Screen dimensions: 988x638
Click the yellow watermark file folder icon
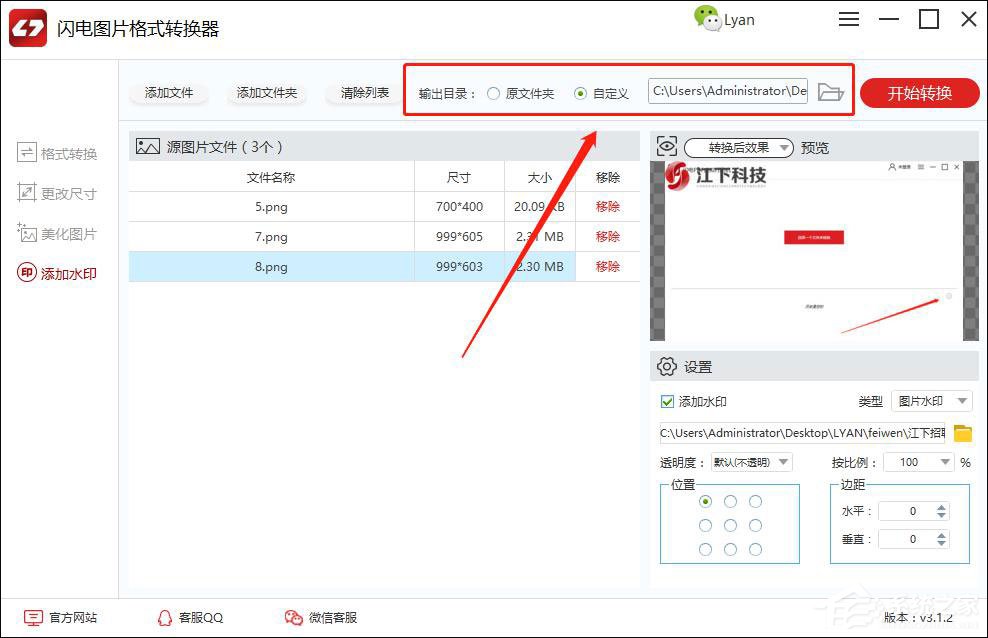[x=963, y=434]
